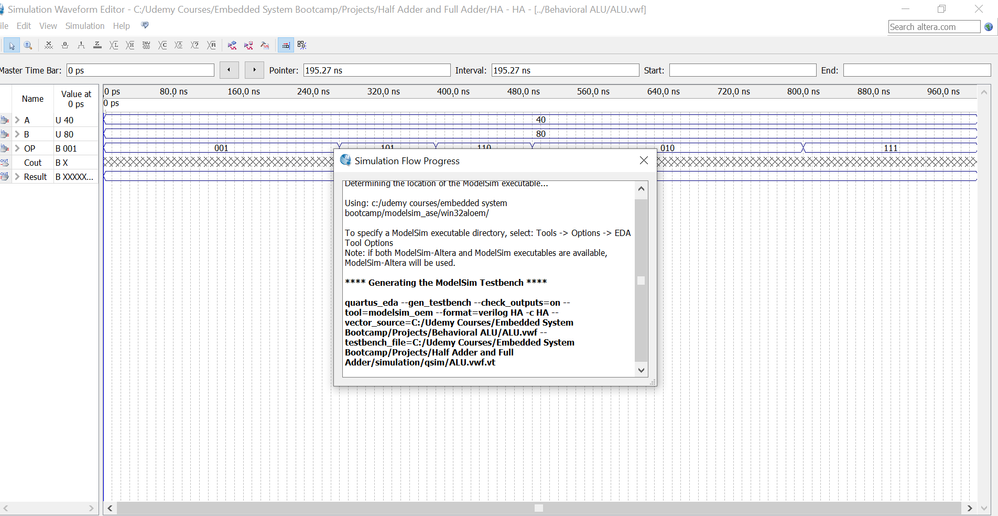Click the input pin icon for signal B
Screen dimensions: 998x516
pyautogui.click(x=5, y=134)
